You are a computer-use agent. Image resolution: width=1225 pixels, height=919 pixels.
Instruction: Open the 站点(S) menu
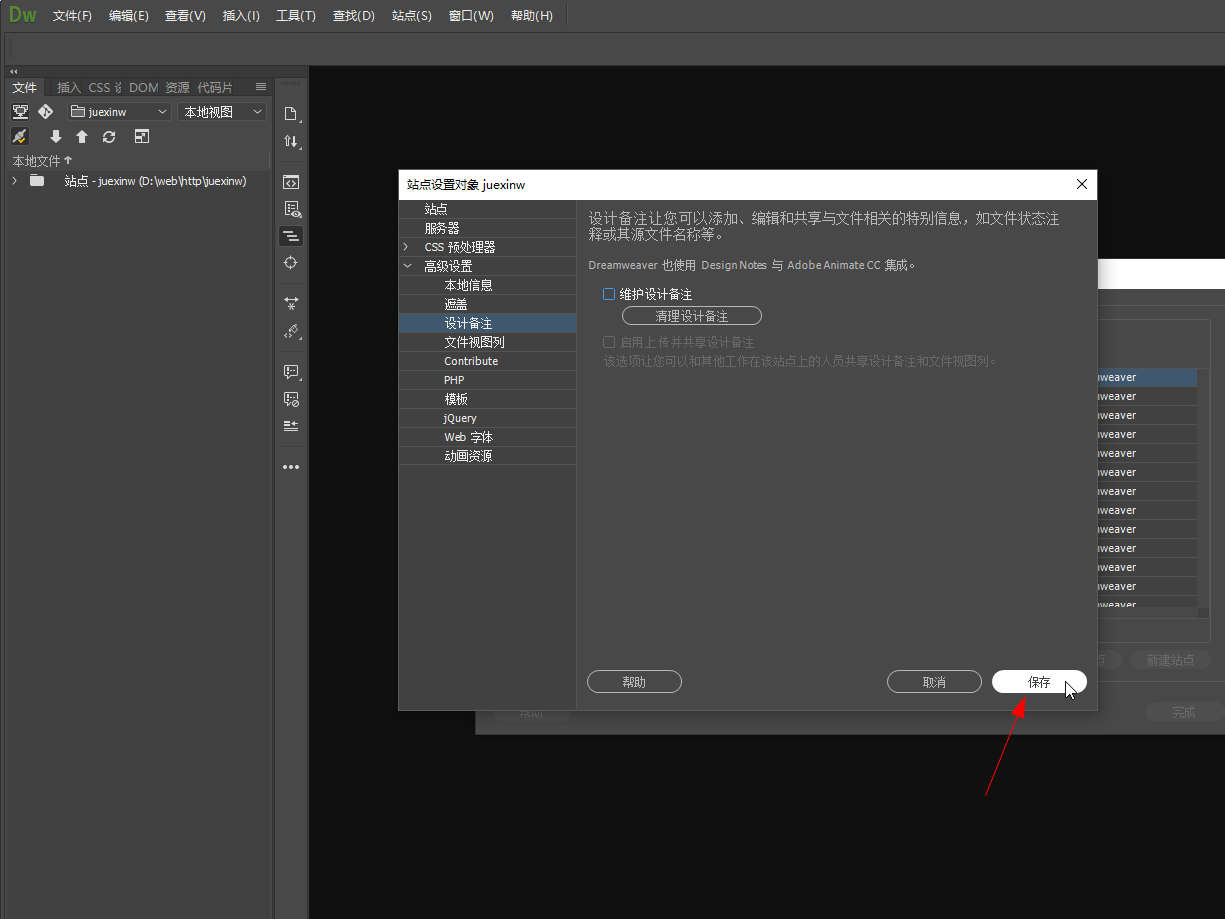pyautogui.click(x=412, y=16)
